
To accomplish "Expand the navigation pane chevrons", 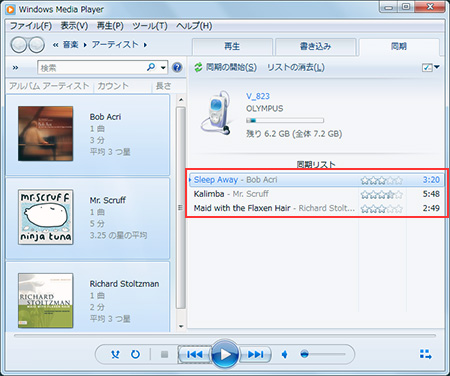I will point(15,68).
